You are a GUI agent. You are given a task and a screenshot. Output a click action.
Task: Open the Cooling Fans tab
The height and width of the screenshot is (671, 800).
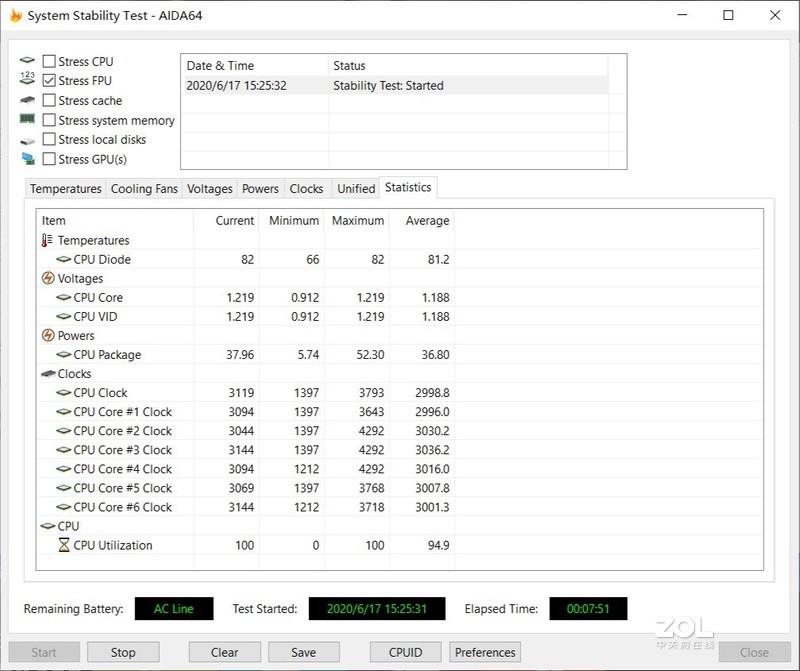[x=144, y=189]
